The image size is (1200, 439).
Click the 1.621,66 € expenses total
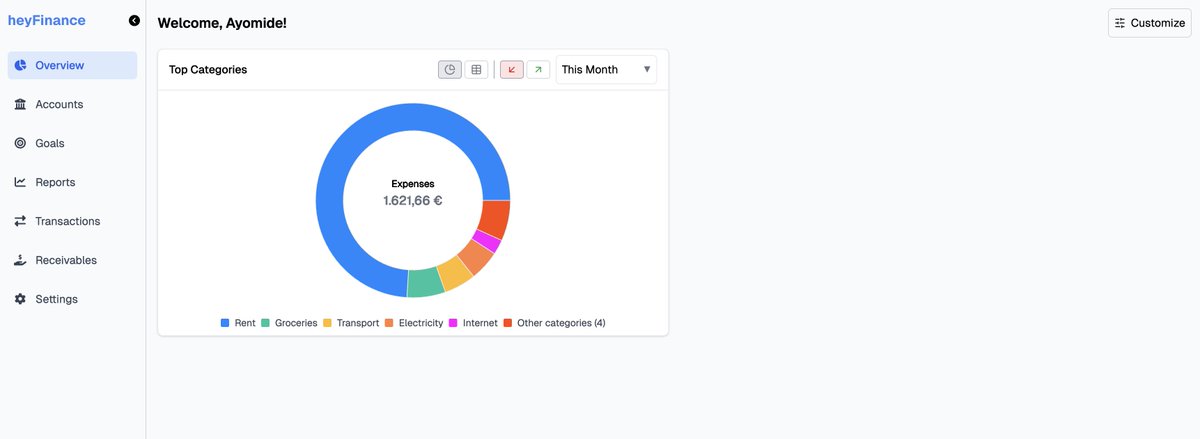point(413,201)
